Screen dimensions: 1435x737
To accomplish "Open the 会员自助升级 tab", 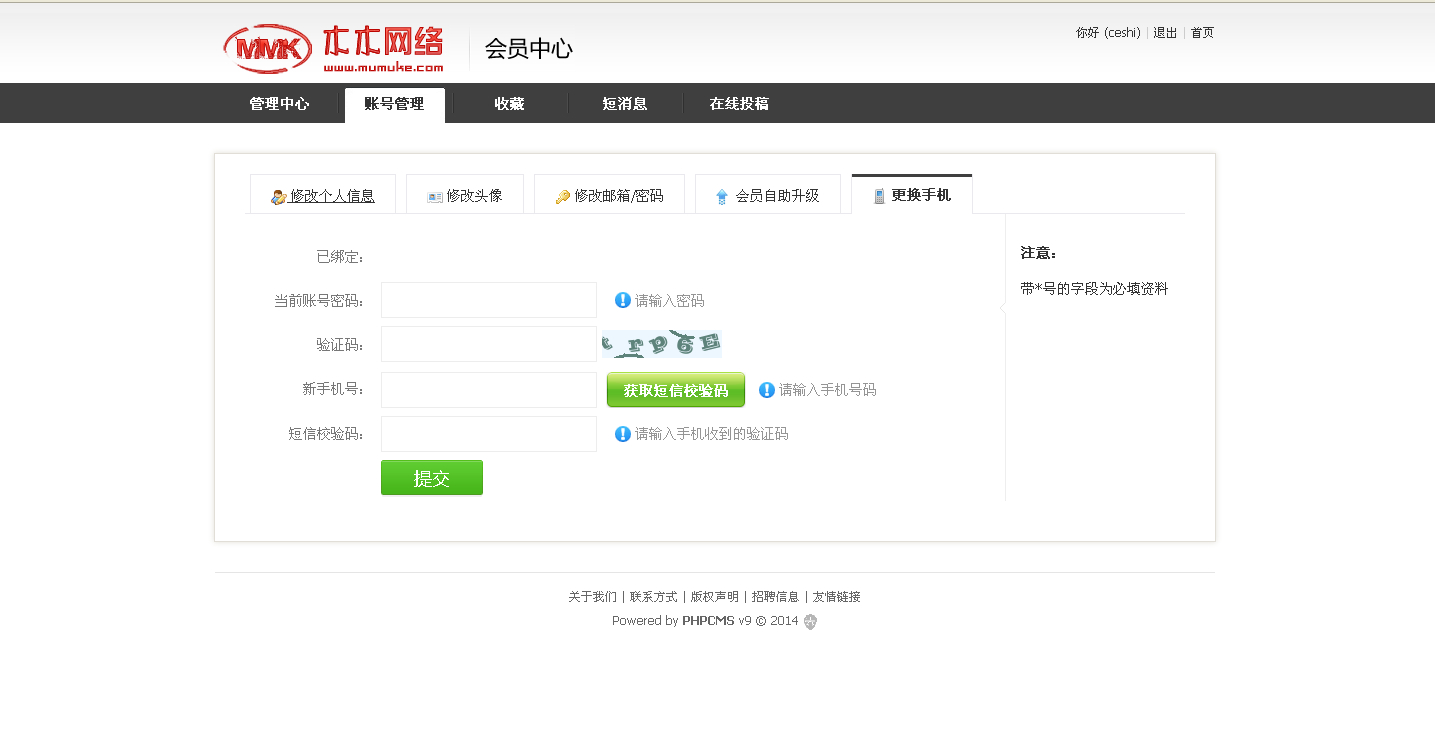I will point(767,195).
